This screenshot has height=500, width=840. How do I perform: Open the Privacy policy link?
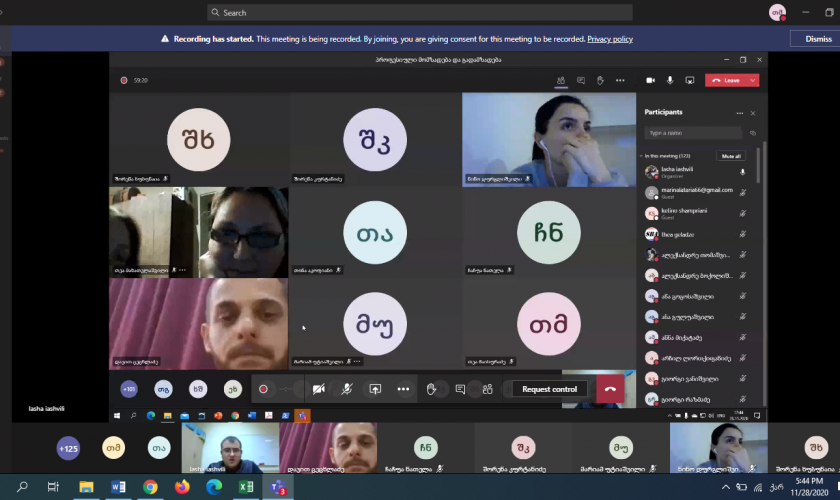[x=610, y=39]
